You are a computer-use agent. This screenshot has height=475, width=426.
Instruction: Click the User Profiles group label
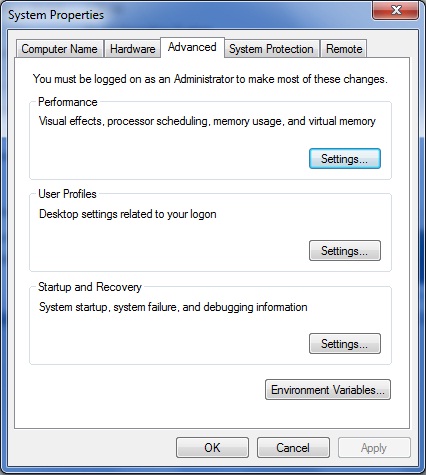tap(67, 194)
